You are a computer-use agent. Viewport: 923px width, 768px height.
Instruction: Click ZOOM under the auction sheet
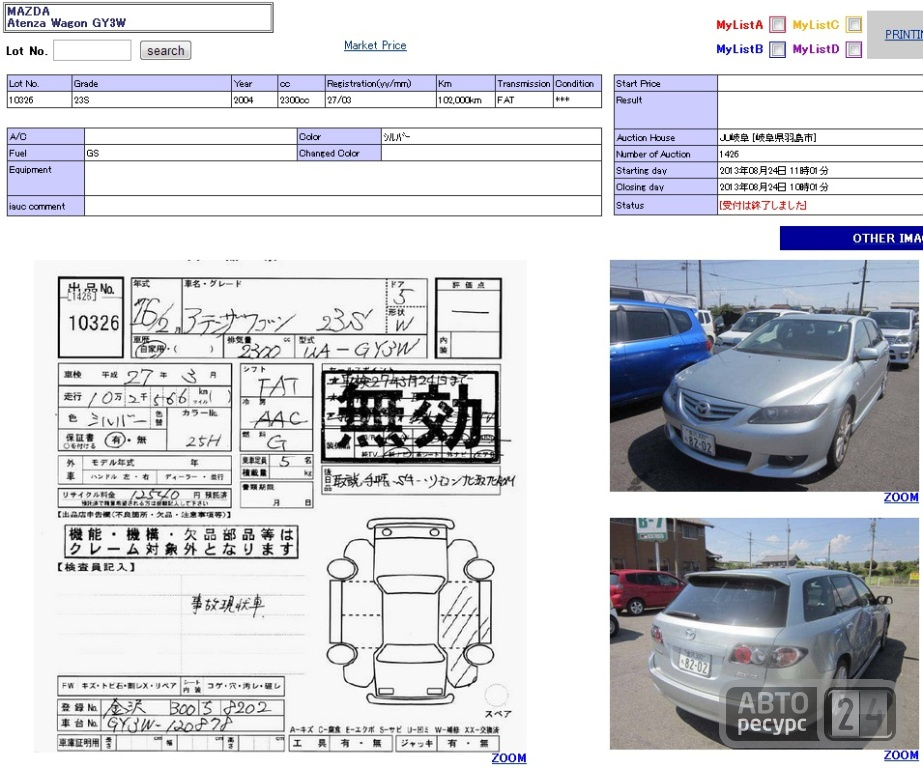point(509,758)
